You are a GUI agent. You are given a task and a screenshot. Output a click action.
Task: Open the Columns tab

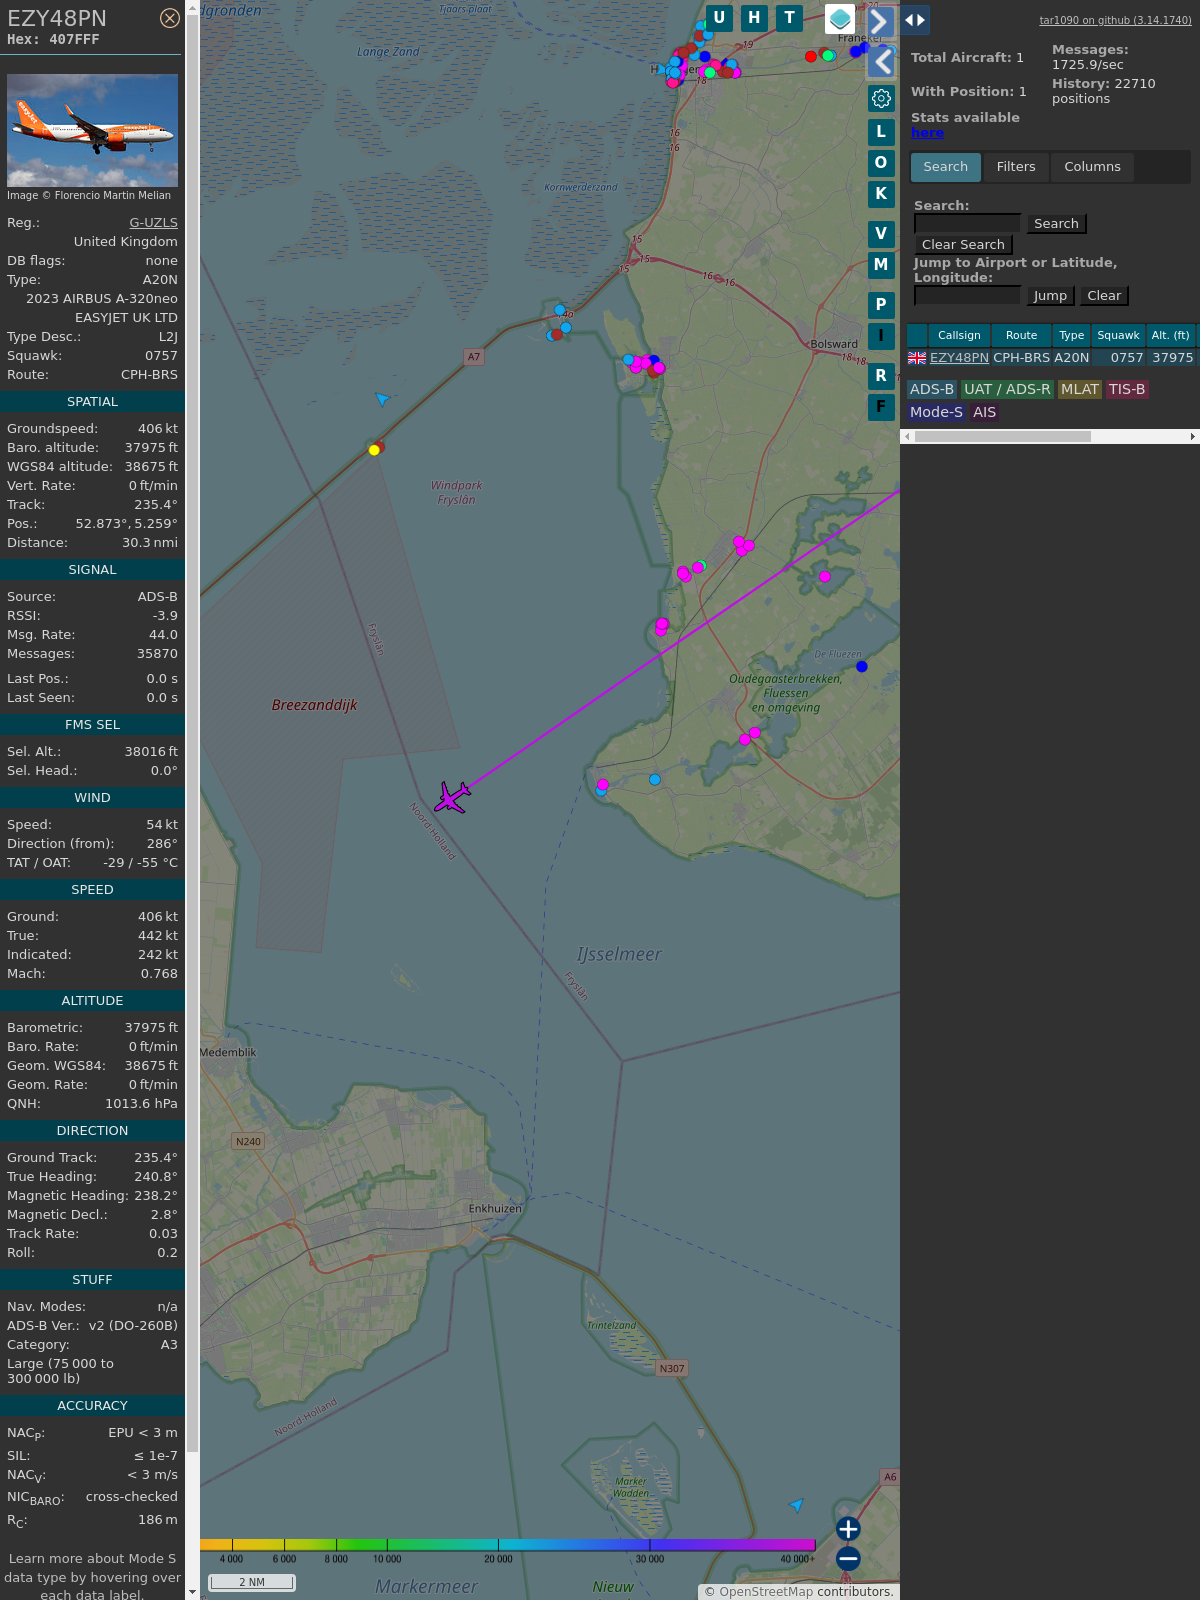tap(1092, 167)
